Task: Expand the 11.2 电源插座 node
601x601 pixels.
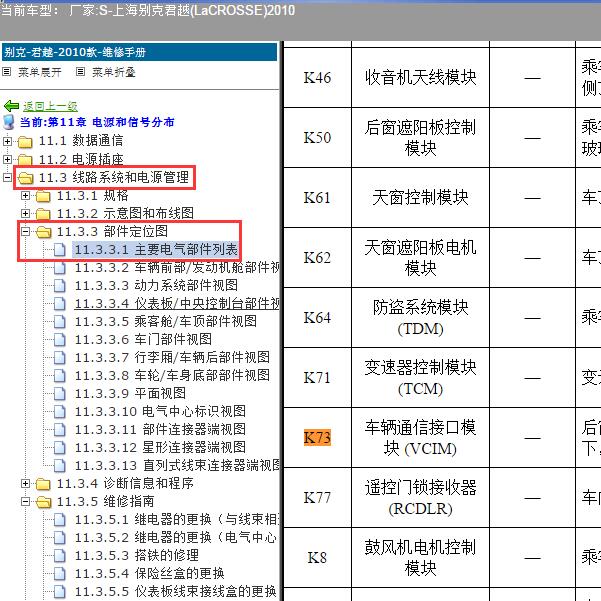Action: (x=7, y=159)
